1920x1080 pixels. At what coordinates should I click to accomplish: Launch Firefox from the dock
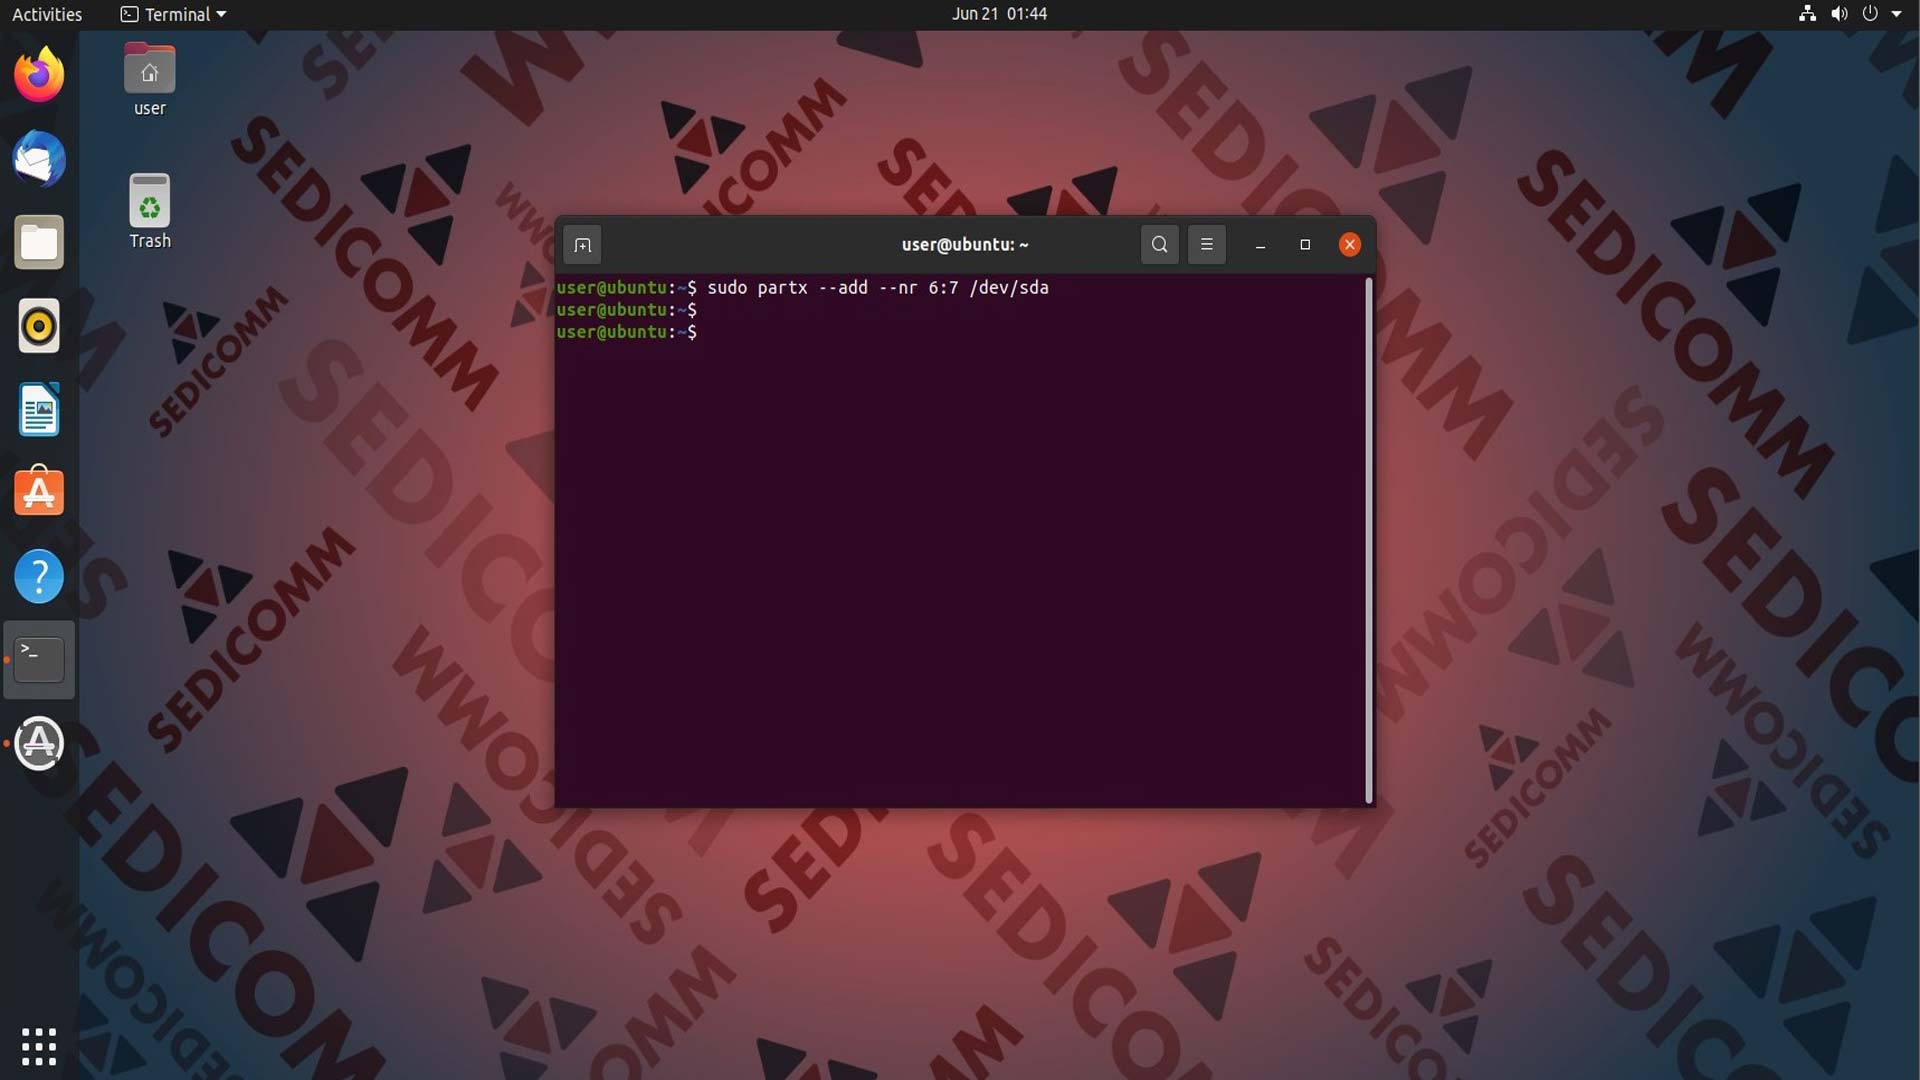coord(39,75)
